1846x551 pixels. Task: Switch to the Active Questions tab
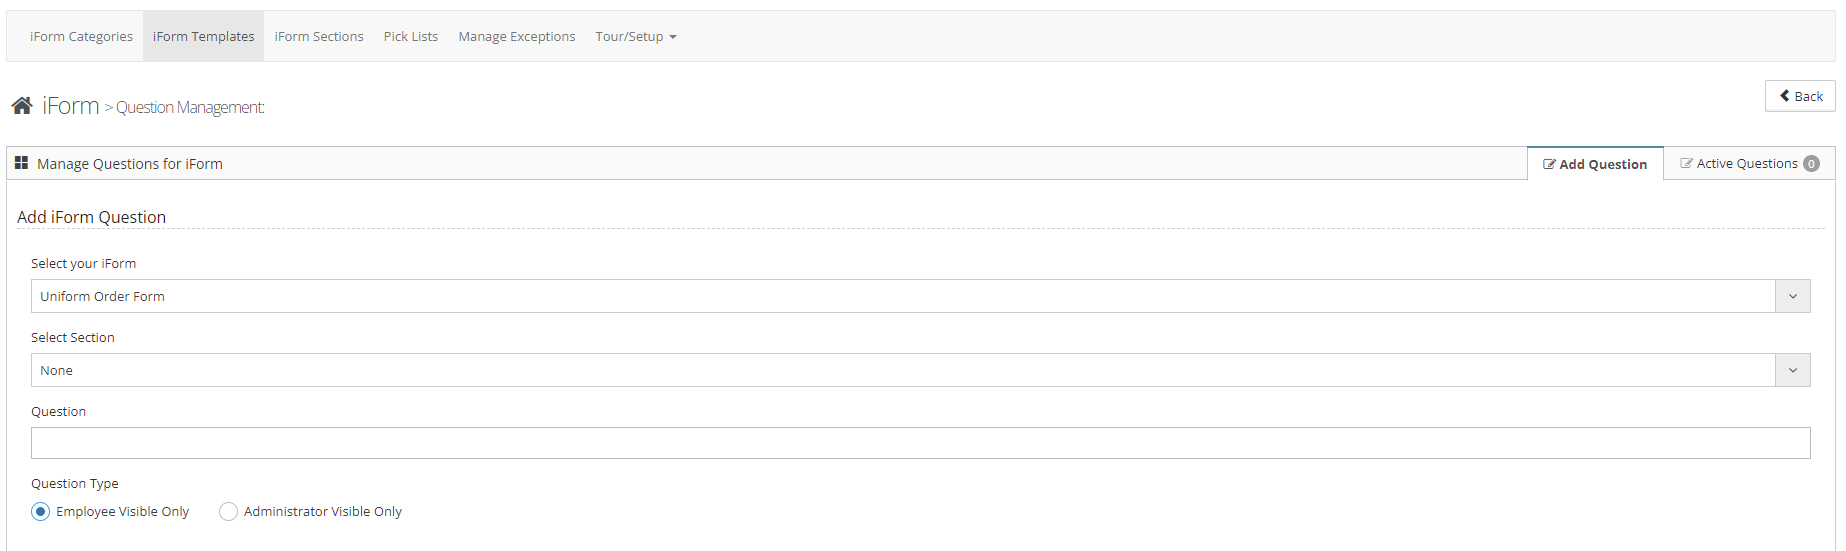(1746, 164)
